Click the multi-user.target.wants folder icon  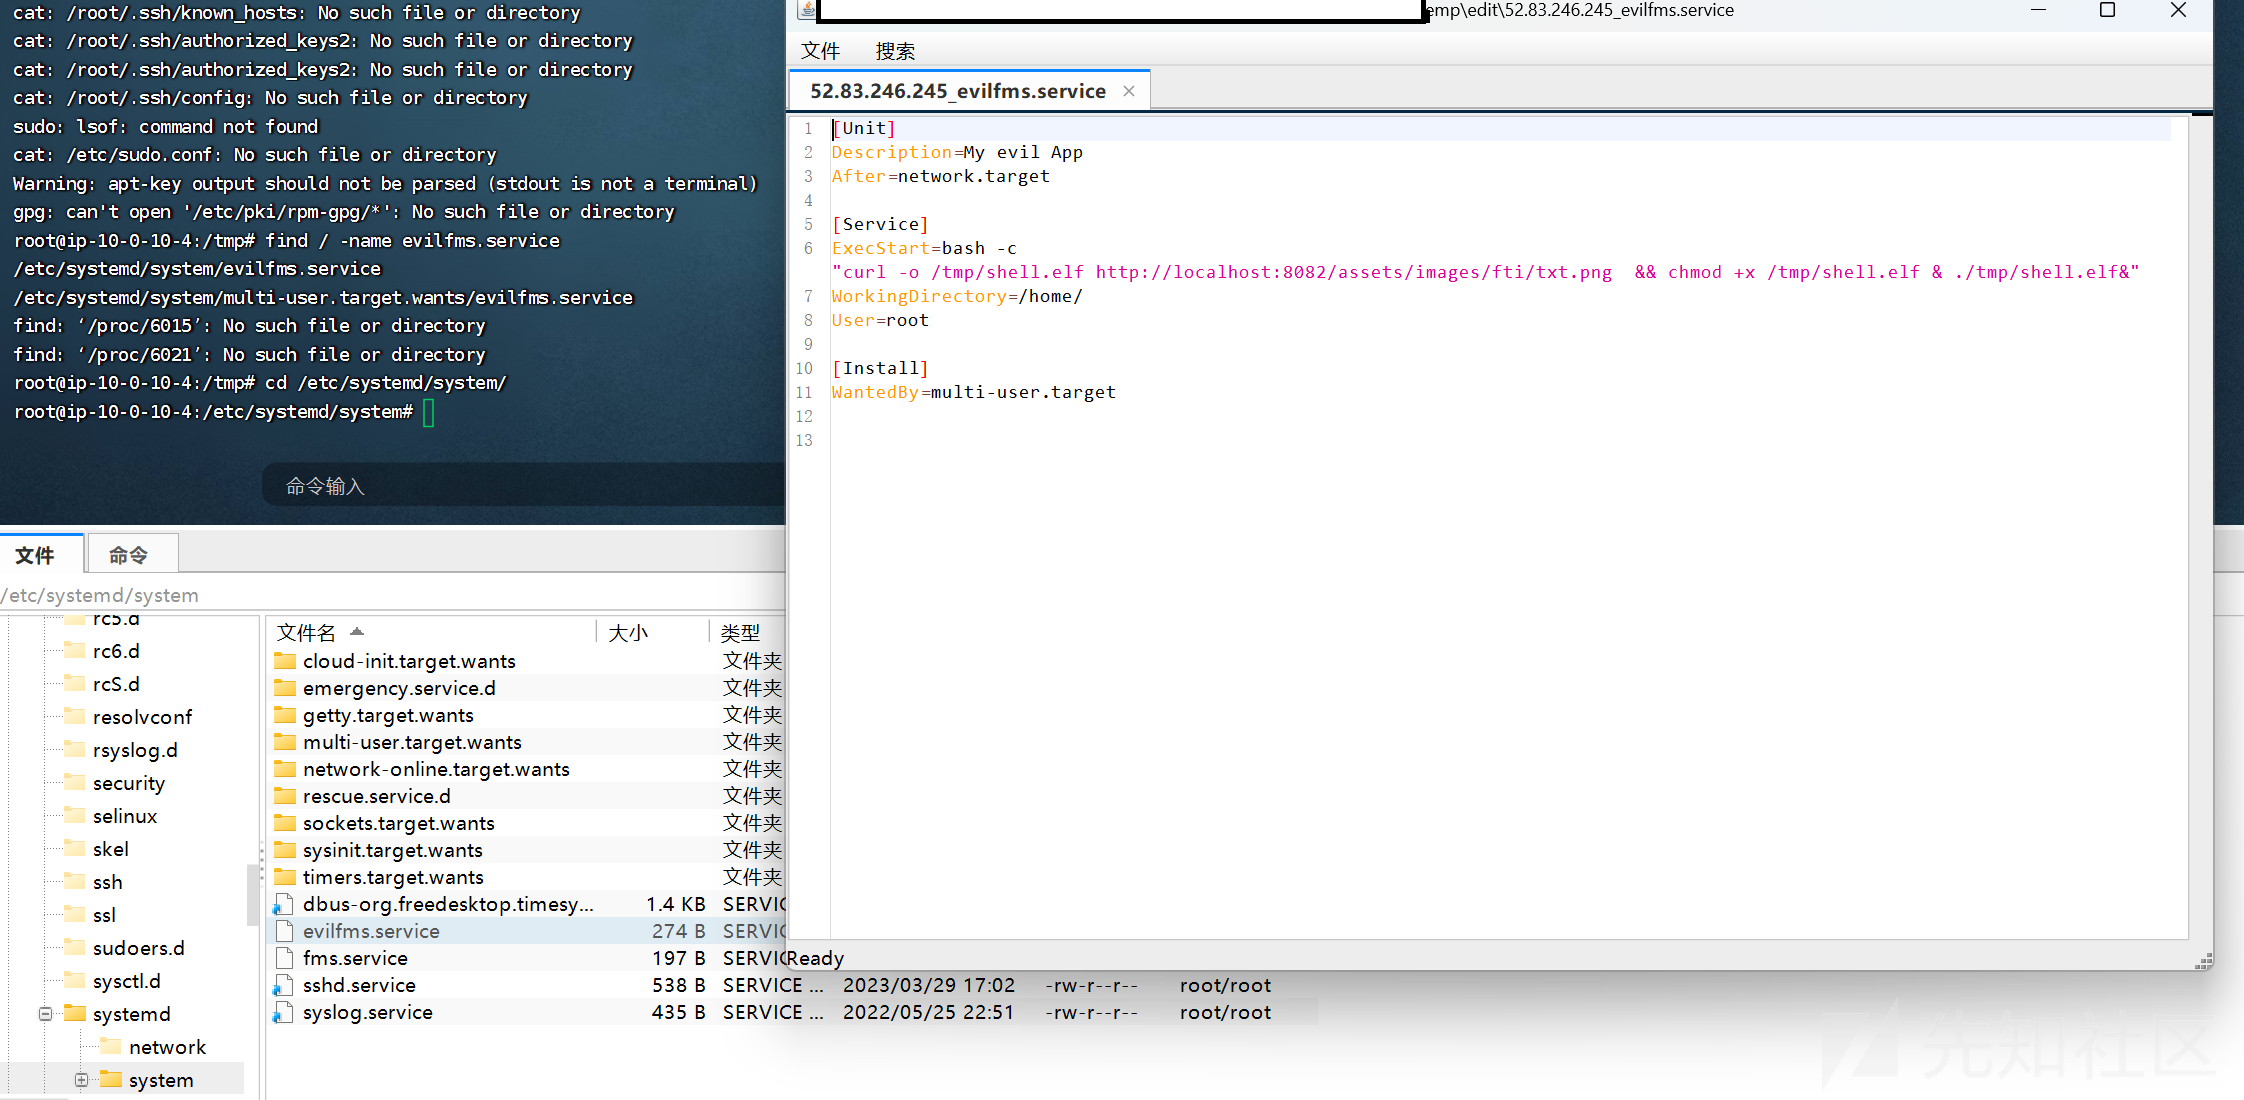[x=285, y=742]
